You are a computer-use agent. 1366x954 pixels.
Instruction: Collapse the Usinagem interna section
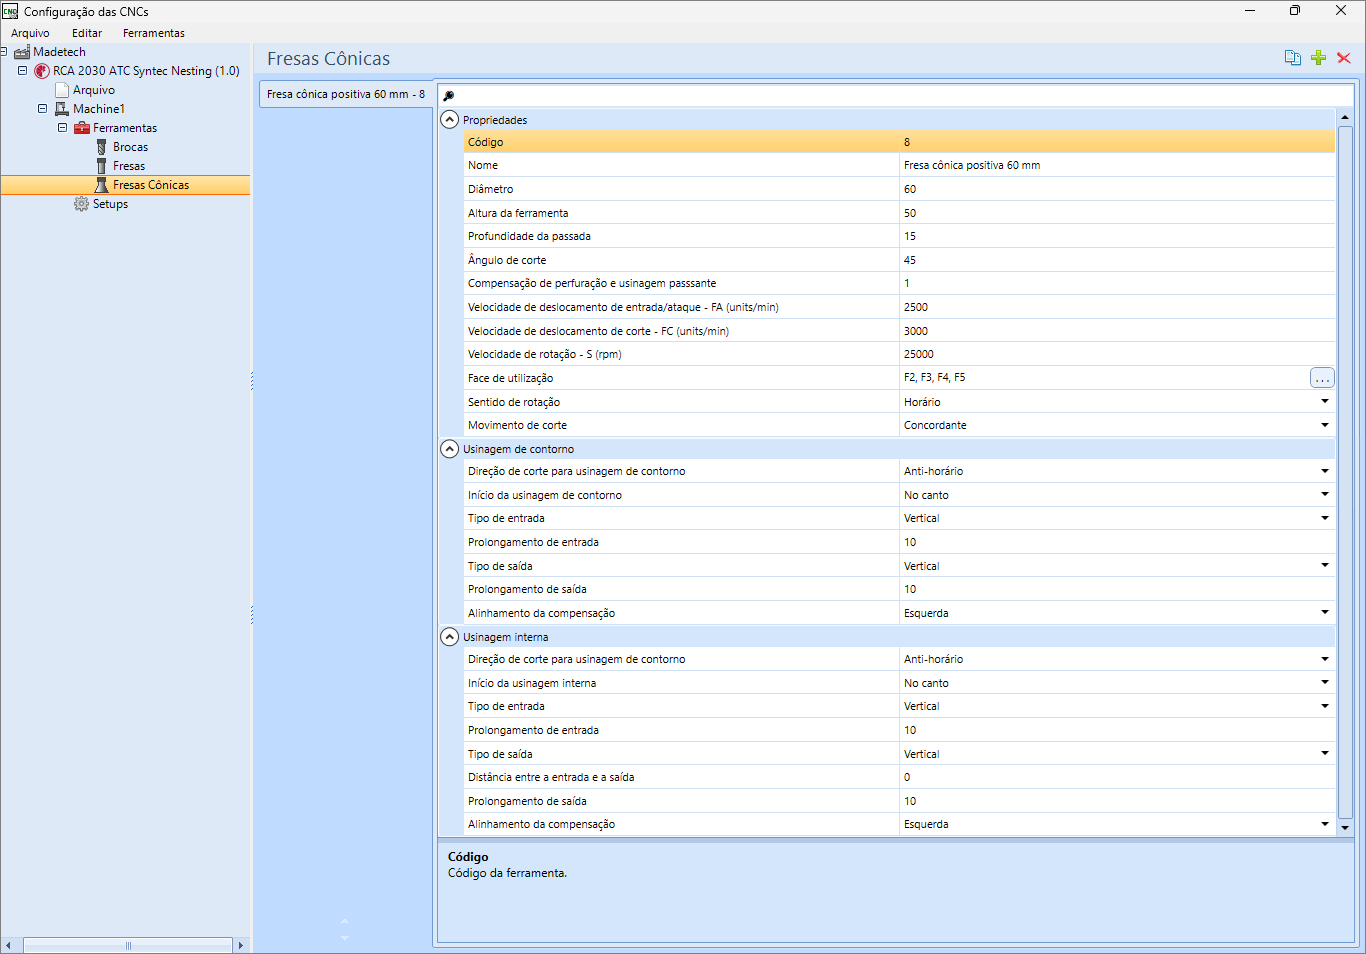[x=450, y=637]
